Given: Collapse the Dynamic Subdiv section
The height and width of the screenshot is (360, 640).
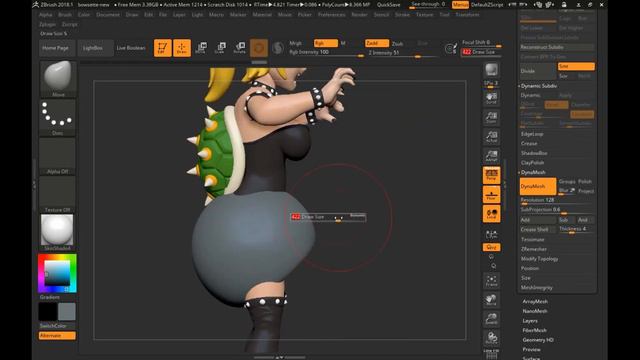Looking at the screenshot, I should click(539, 86).
